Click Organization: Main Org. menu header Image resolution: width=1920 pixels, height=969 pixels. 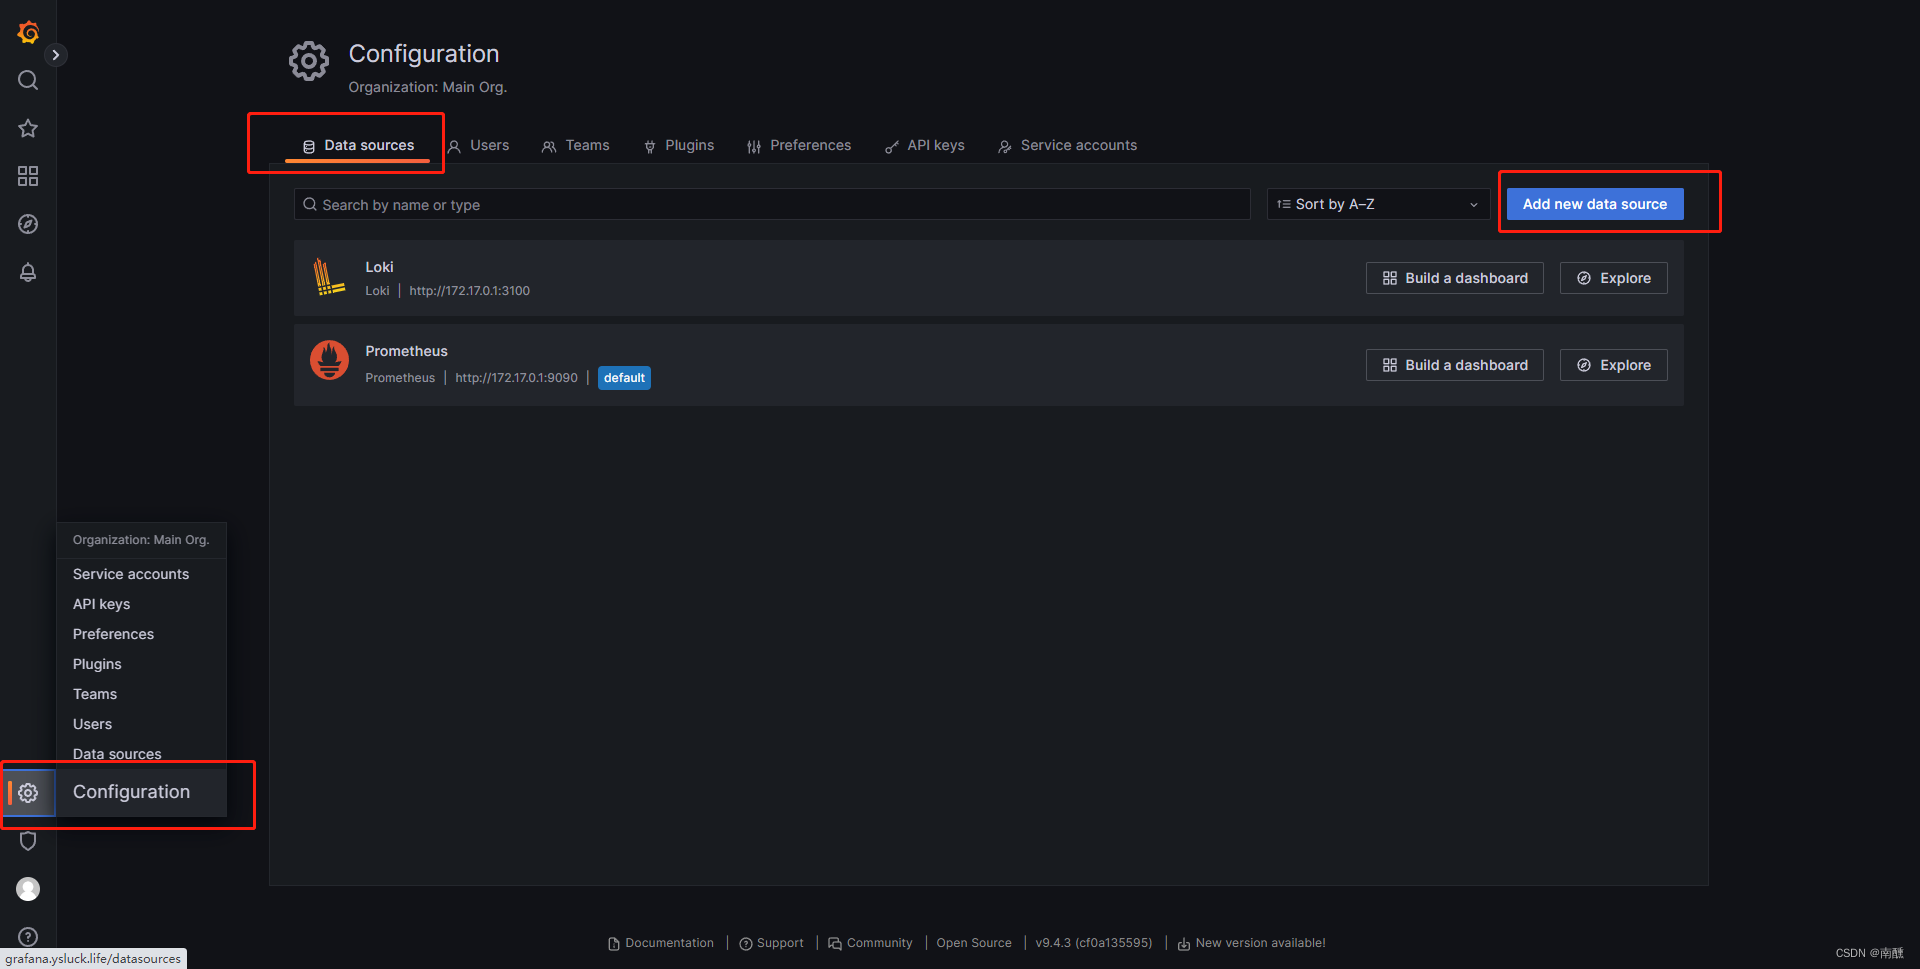coord(141,540)
